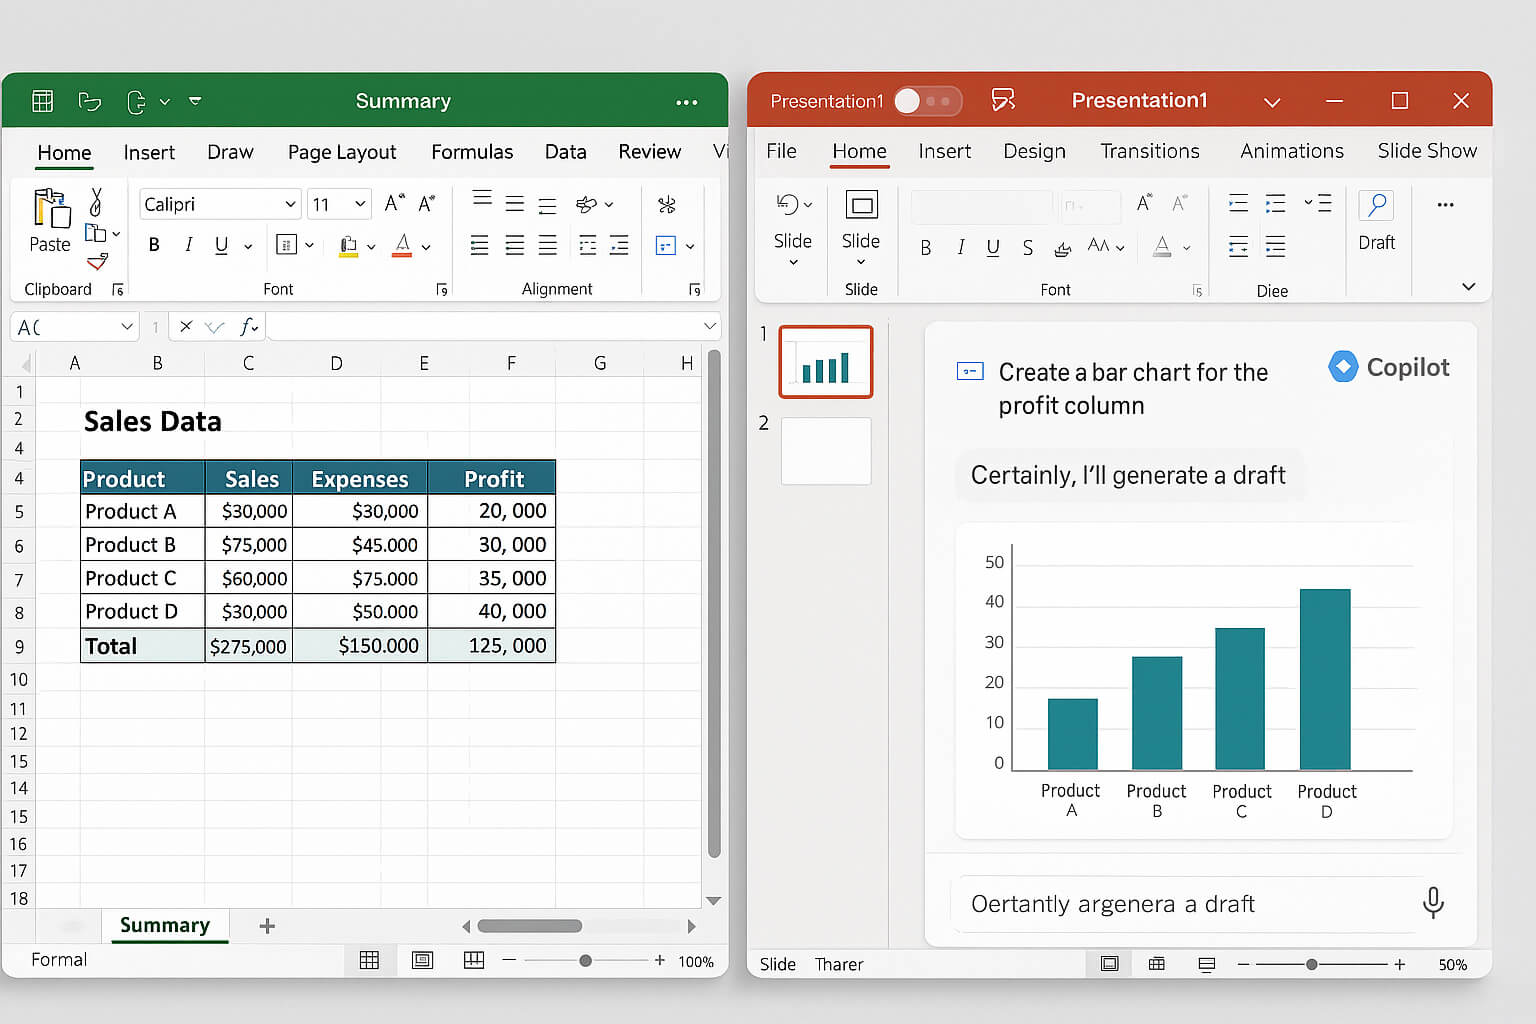Click the Excel vertical scrollbar

714,604
